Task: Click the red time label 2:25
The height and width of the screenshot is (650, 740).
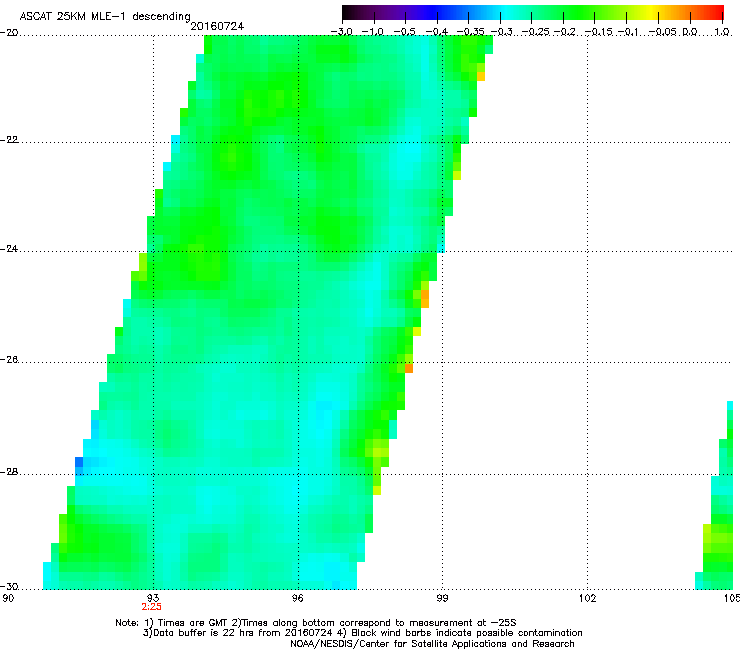Action: pos(151,607)
